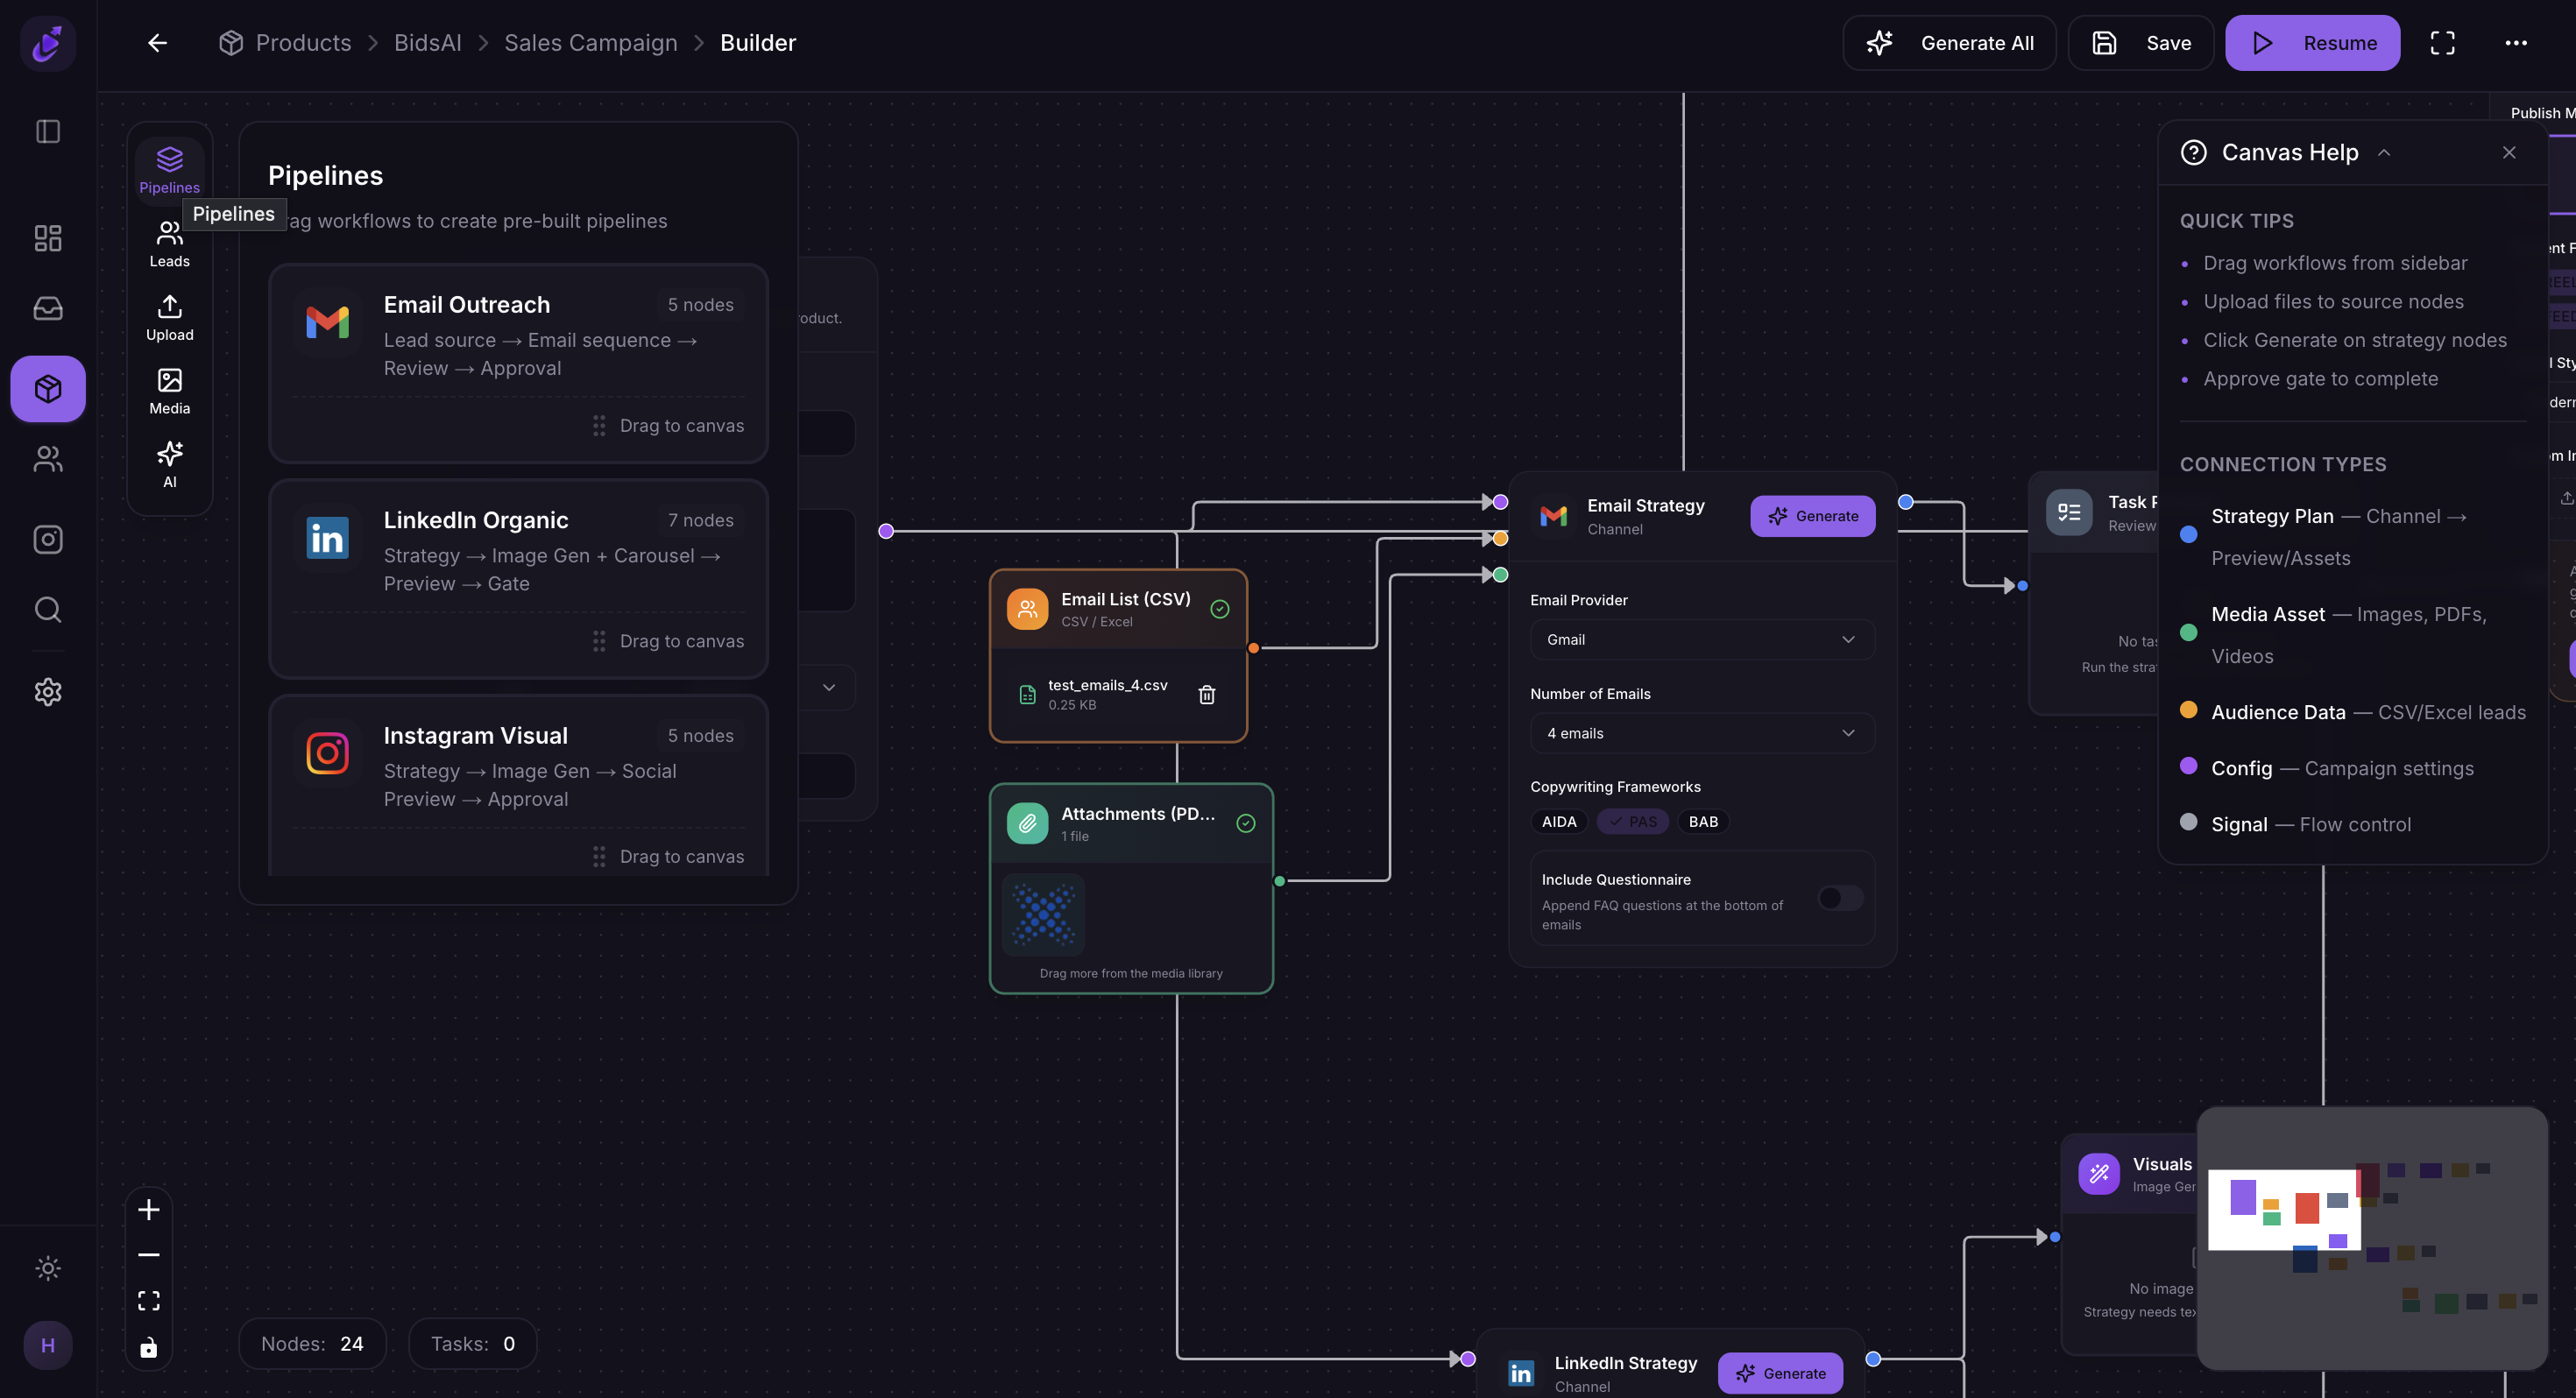Click the Visuals magic wand node icon

click(2099, 1174)
